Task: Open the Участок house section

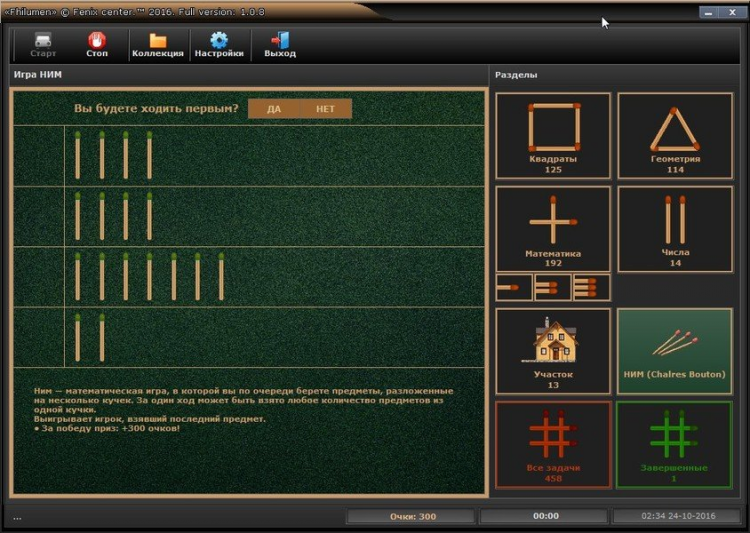Action: (553, 351)
